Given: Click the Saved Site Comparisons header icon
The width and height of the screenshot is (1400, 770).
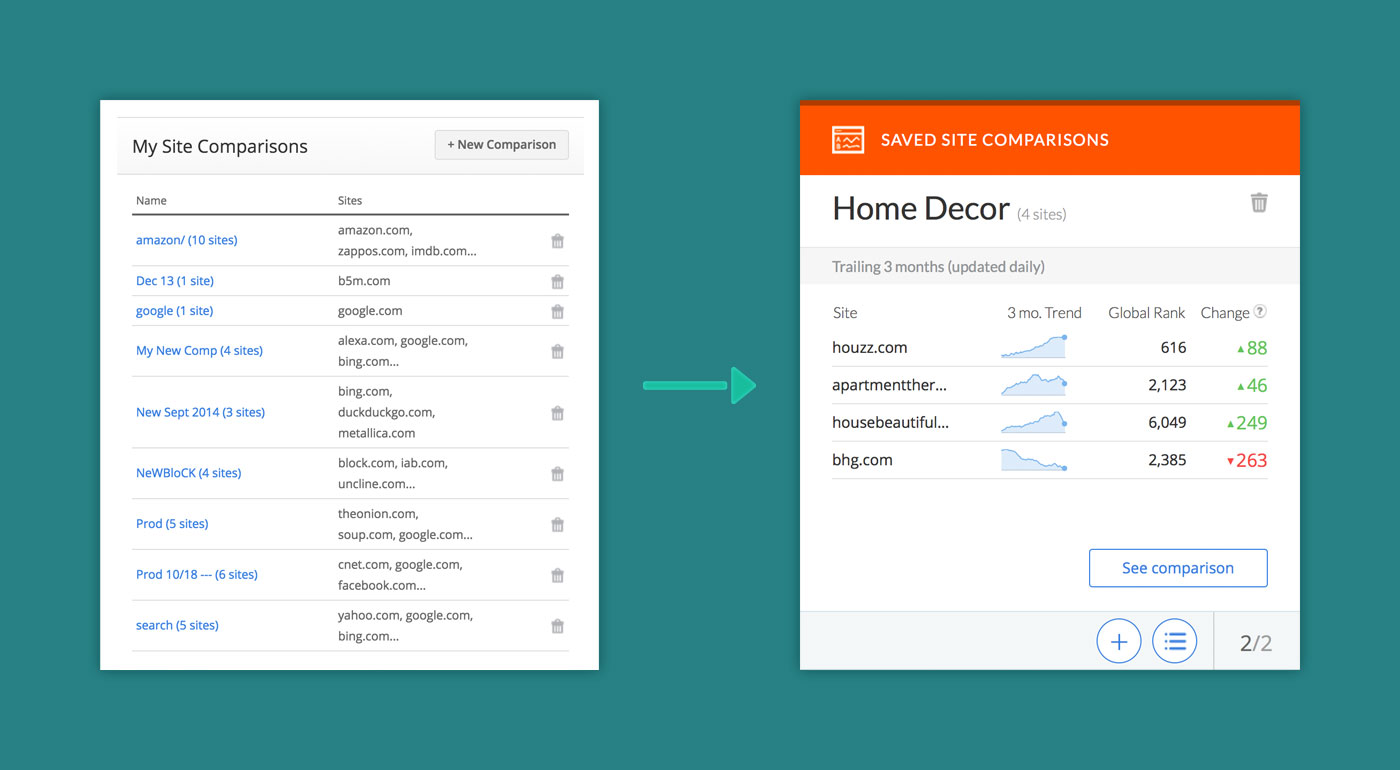Looking at the screenshot, I should click(848, 140).
